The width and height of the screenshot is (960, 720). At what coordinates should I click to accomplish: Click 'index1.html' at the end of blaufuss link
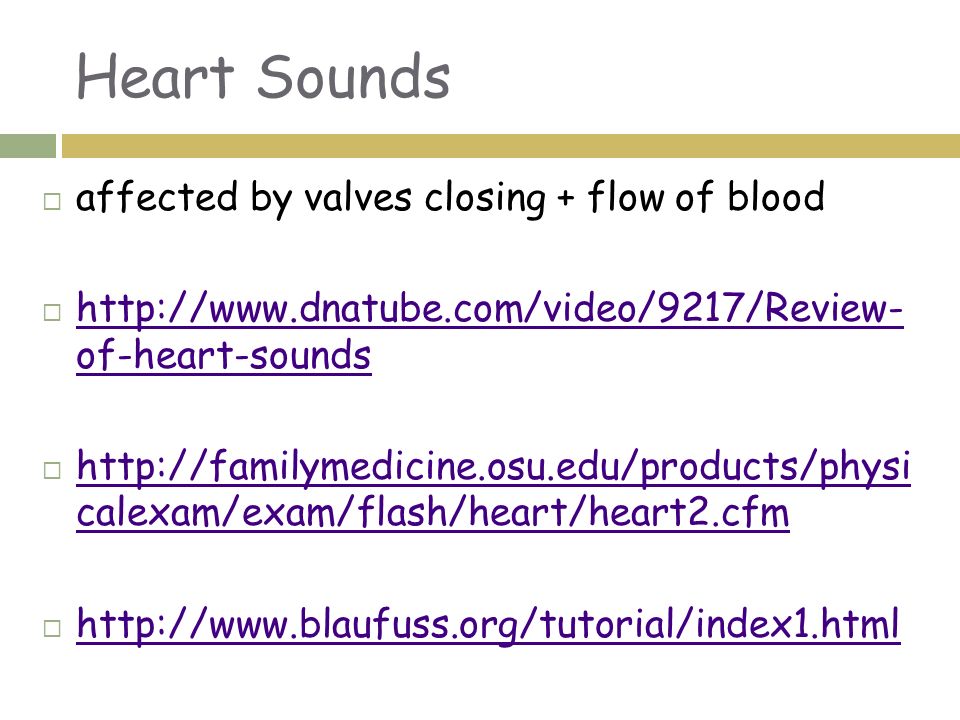click(x=798, y=623)
